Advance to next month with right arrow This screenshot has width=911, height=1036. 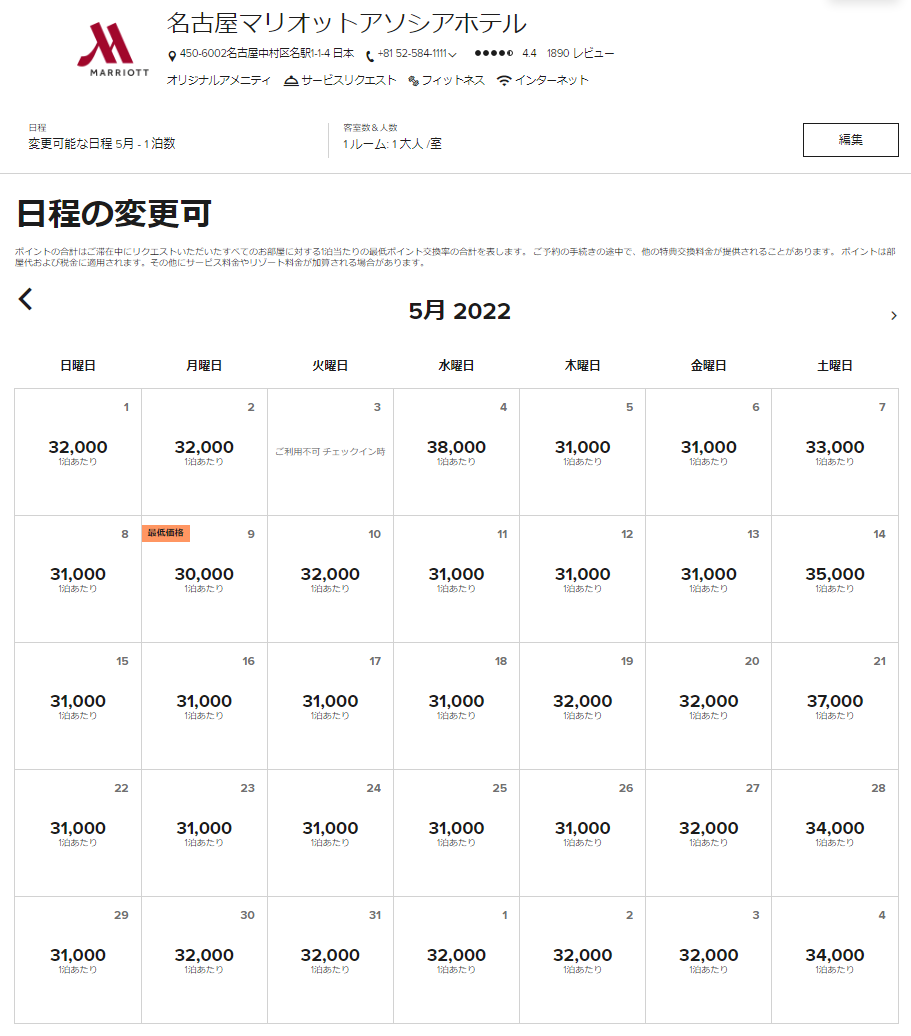coord(893,316)
